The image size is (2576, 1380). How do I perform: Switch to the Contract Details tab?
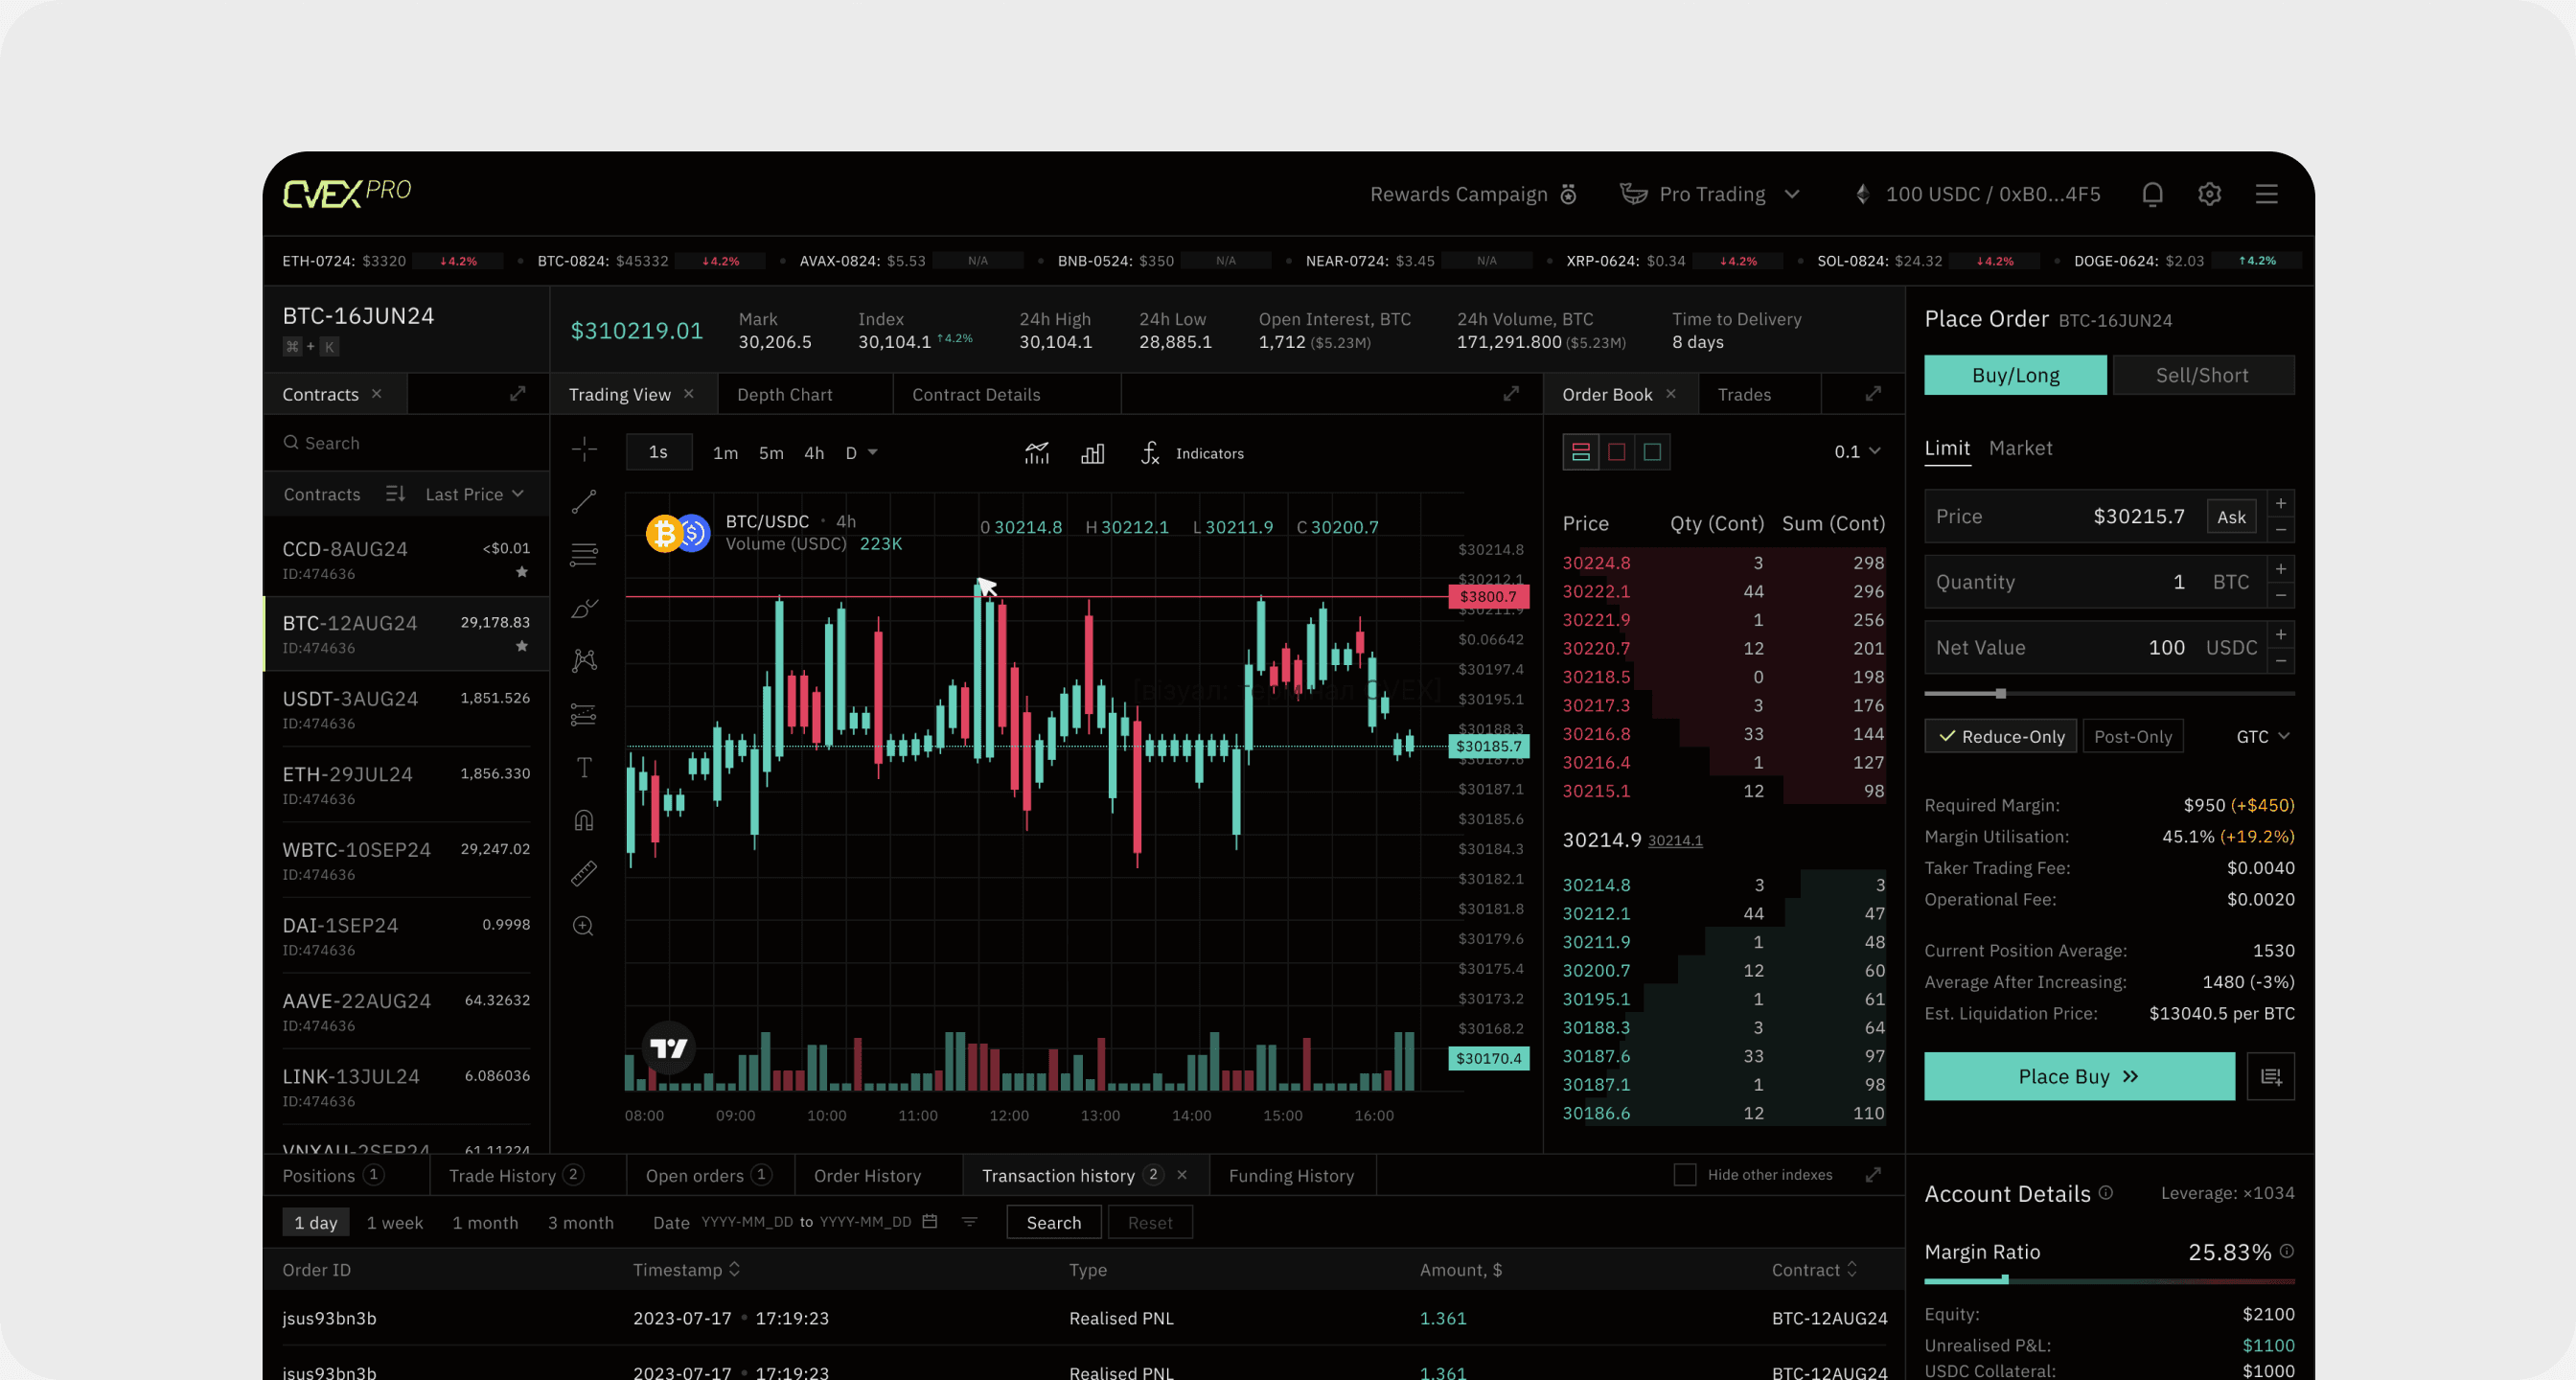pyautogui.click(x=976, y=394)
